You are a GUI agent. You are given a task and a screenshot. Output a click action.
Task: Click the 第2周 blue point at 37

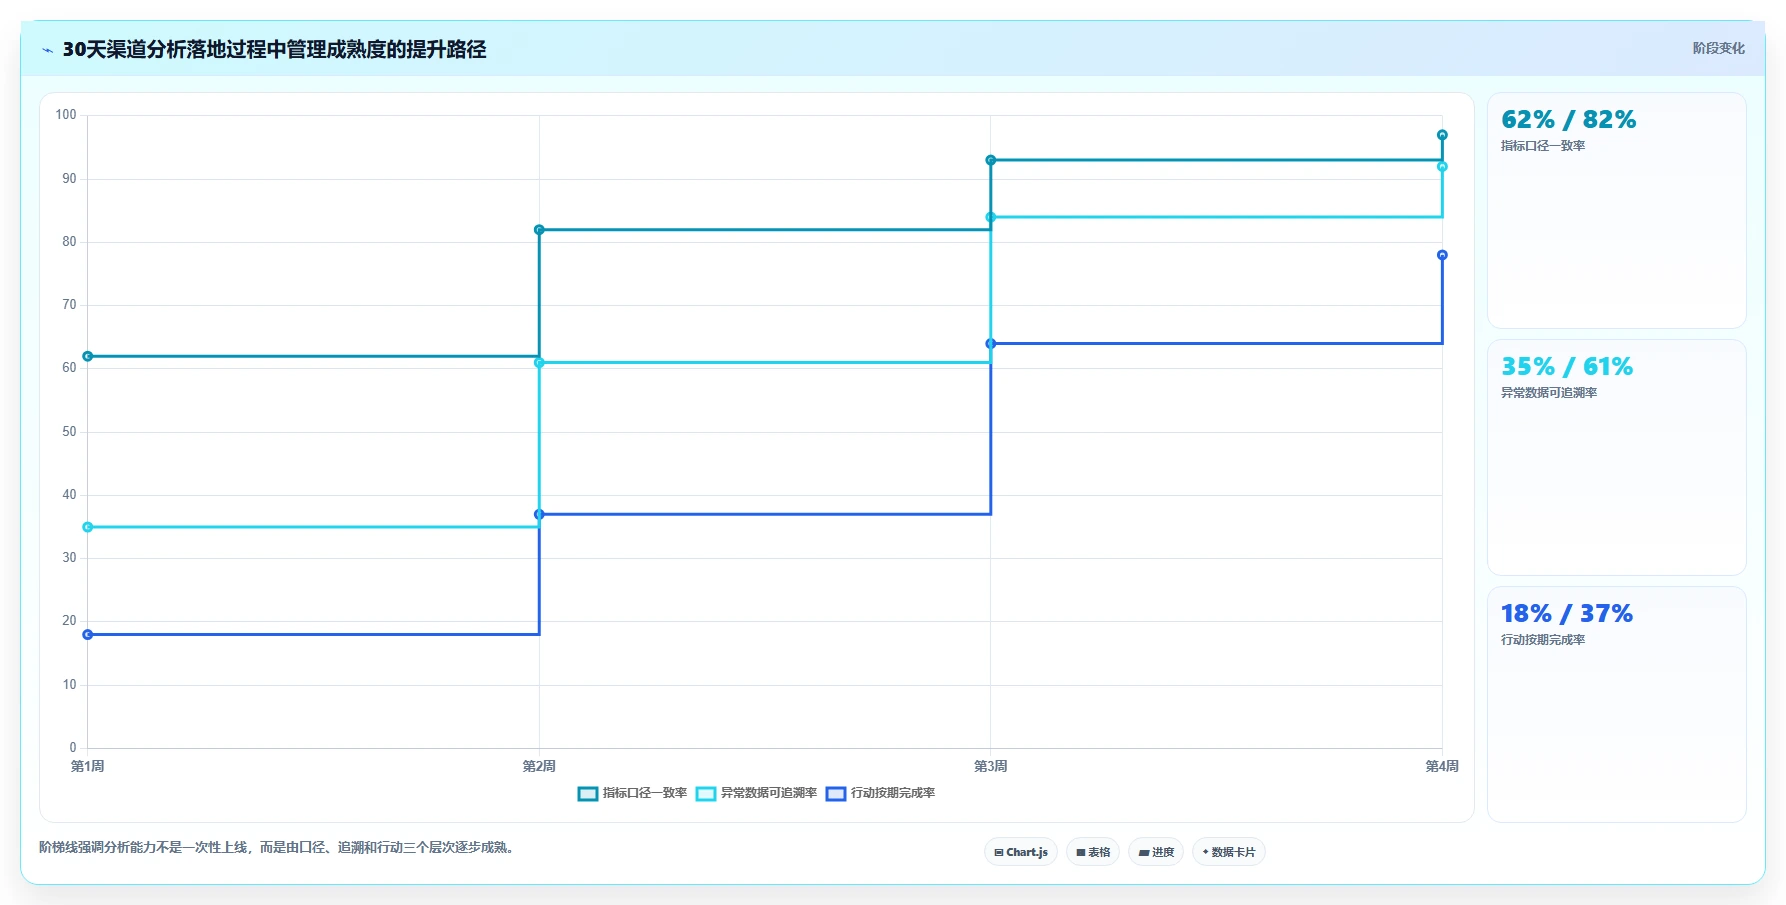(539, 514)
